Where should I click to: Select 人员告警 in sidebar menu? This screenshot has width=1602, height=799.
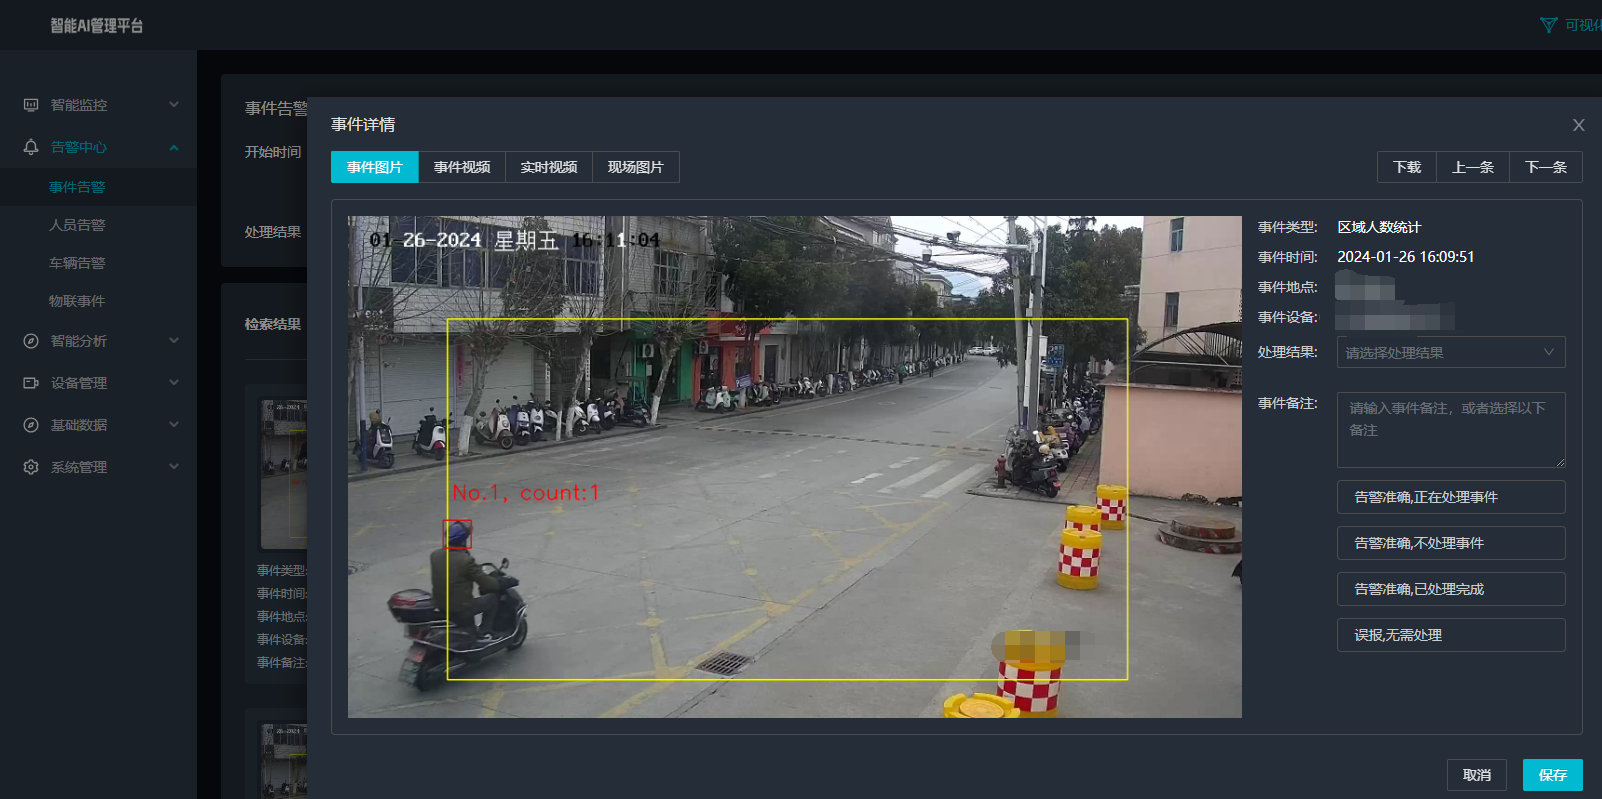(x=77, y=225)
